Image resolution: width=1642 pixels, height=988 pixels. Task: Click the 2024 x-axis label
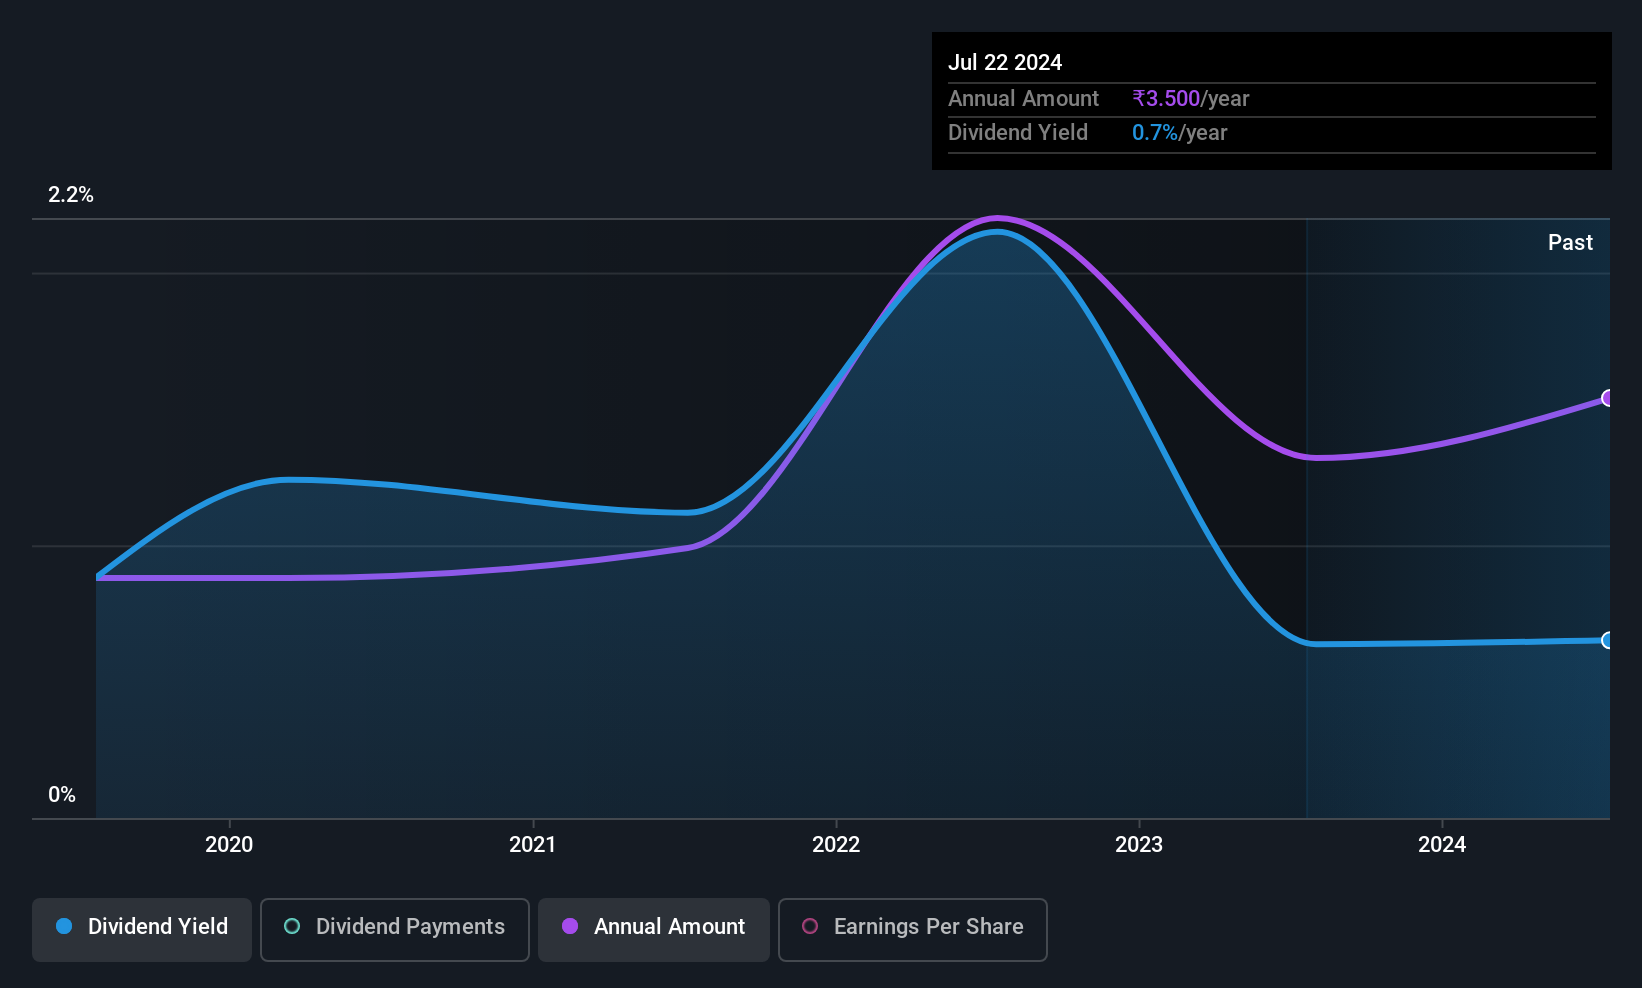tap(1442, 845)
